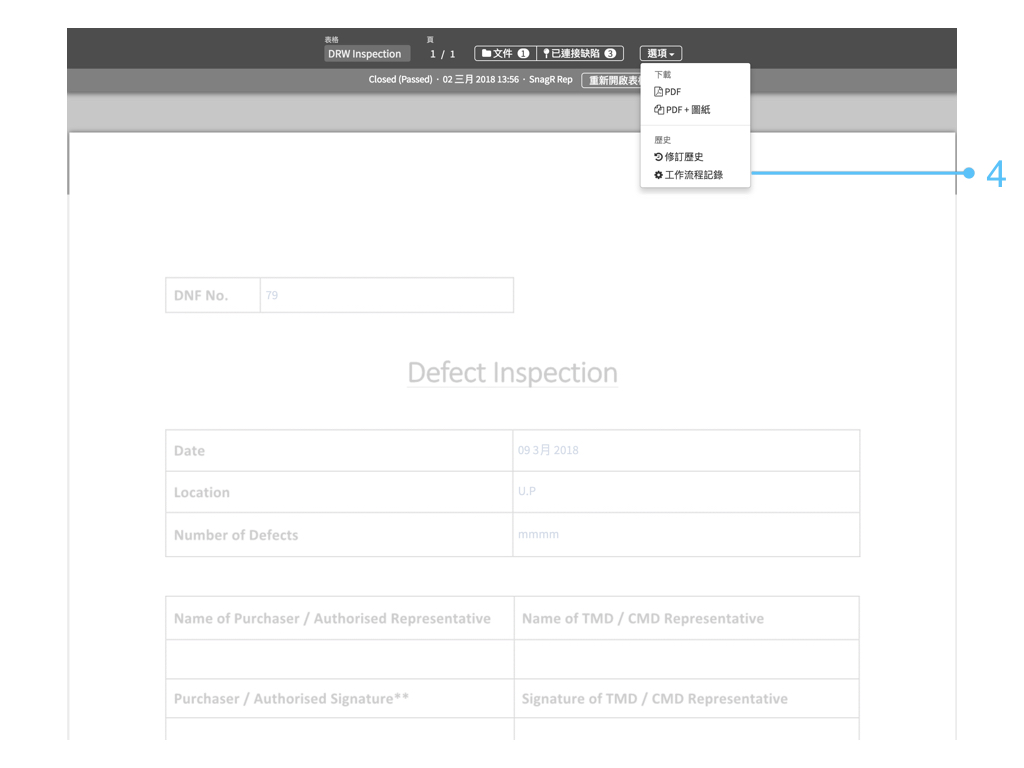The width and height of the screenshot is (1024, 768).
Task: Open 已連接缺陷 linked defects
Action: pos(580,54)
